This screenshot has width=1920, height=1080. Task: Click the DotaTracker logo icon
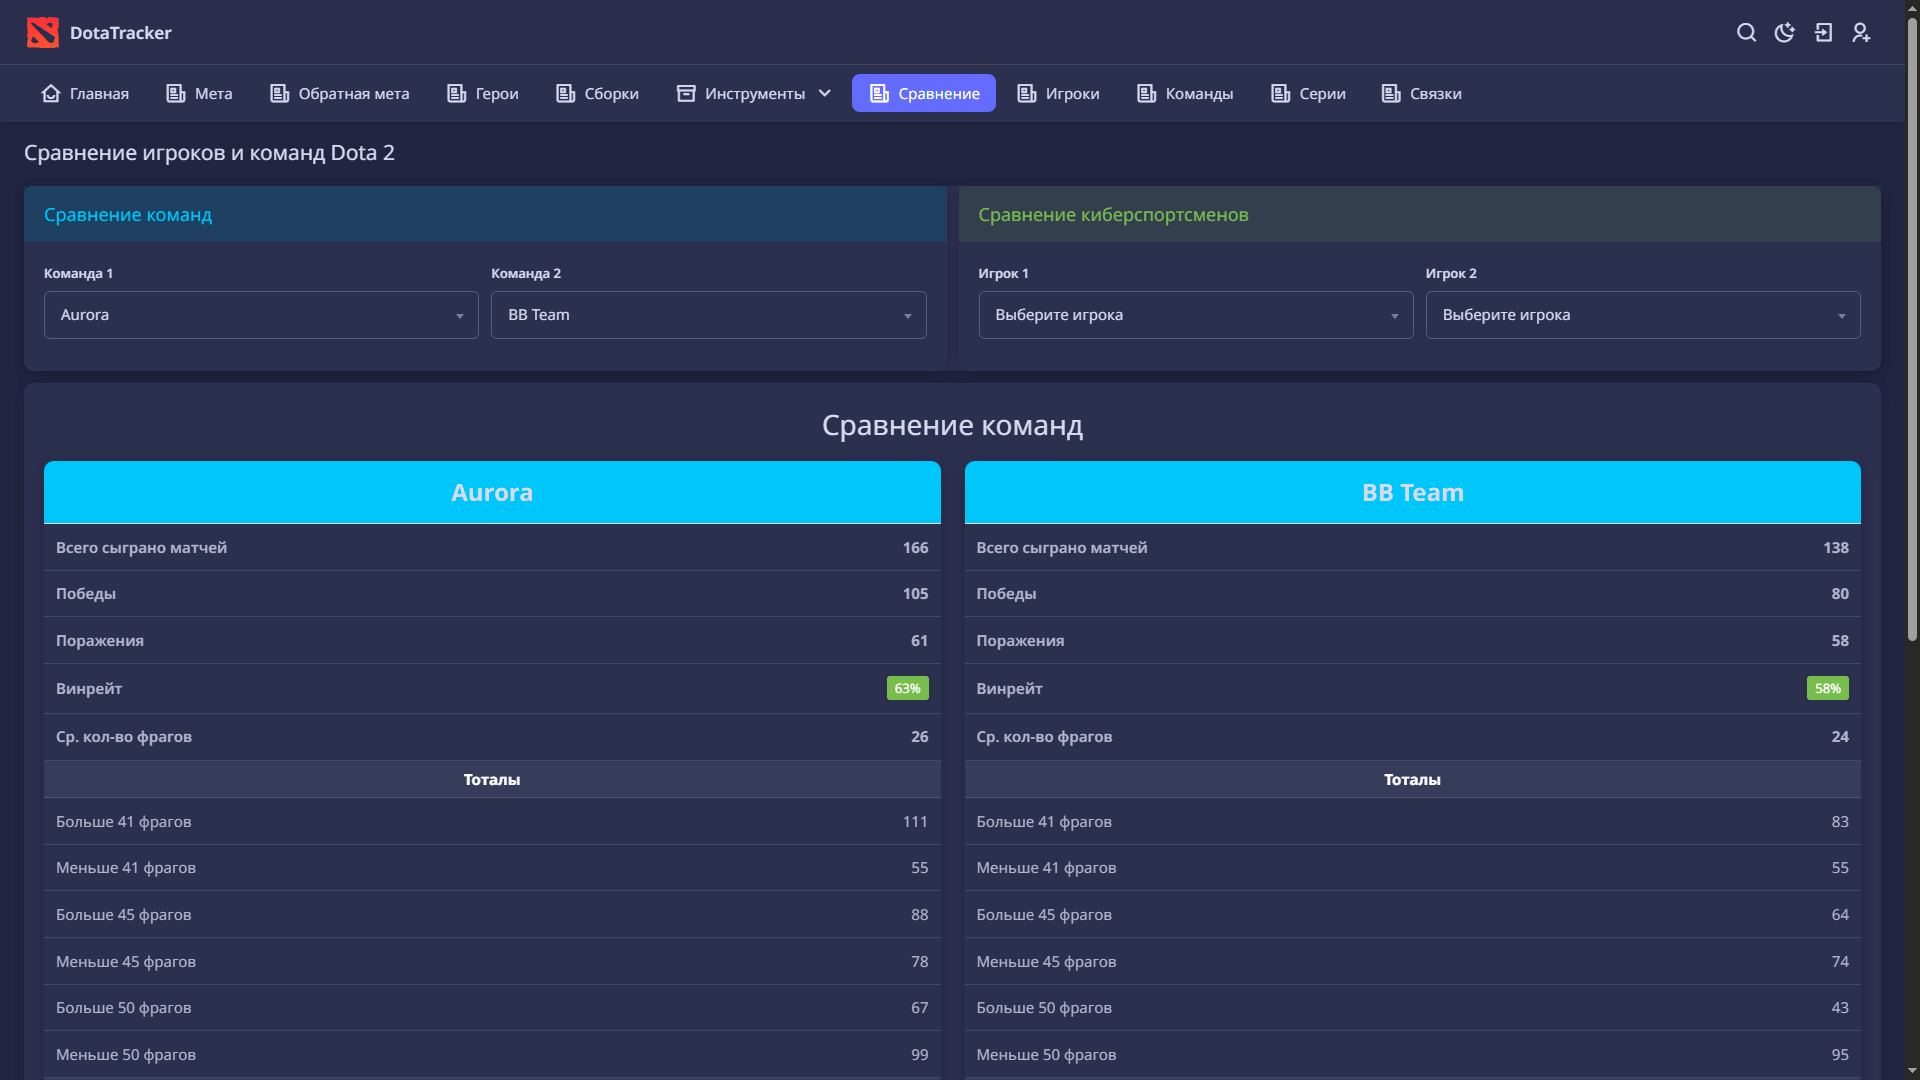(x=42, y=32)
